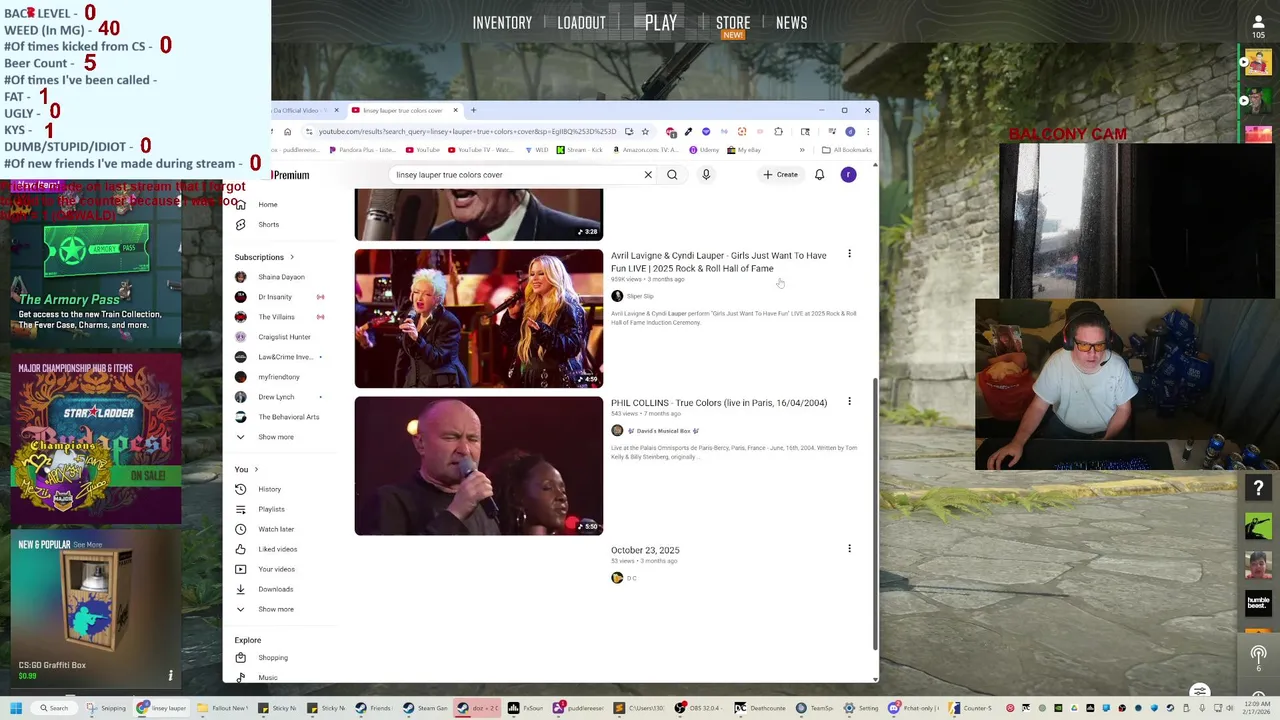Click the broadcast antenna icon in game sidebar
The image size is (1280, 720).
pos(1258,655)
